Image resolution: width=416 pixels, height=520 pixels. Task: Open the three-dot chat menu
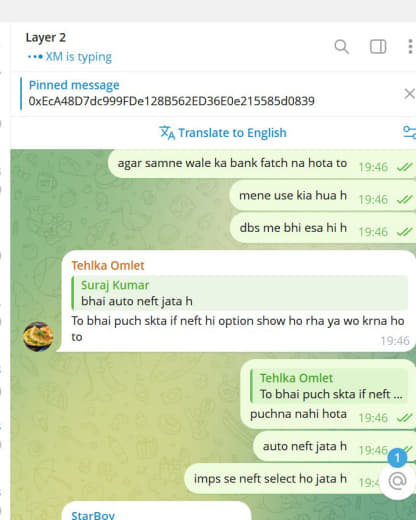pyautogui.click(x=410, y=47)
